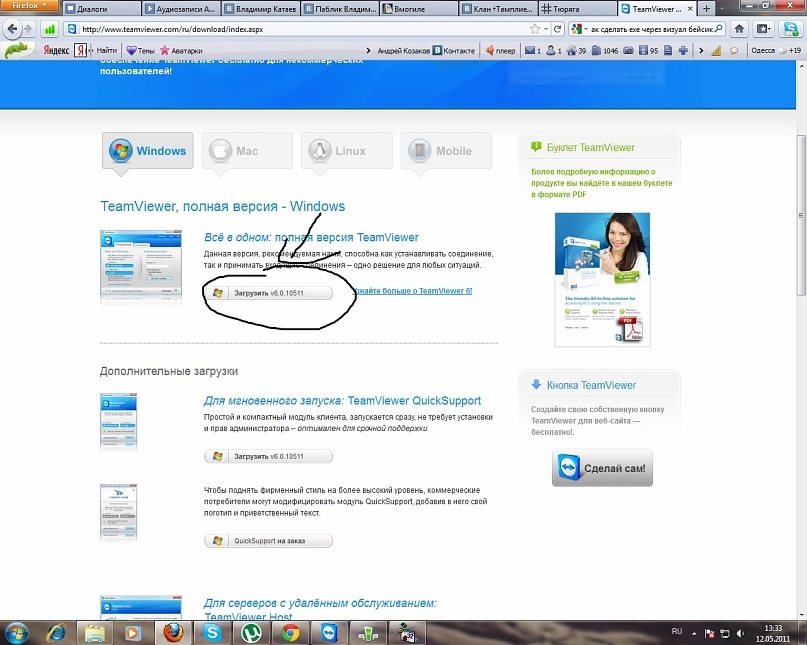
Task: Click the QuickSupport на заказ button
Action: tap(268, 541)
